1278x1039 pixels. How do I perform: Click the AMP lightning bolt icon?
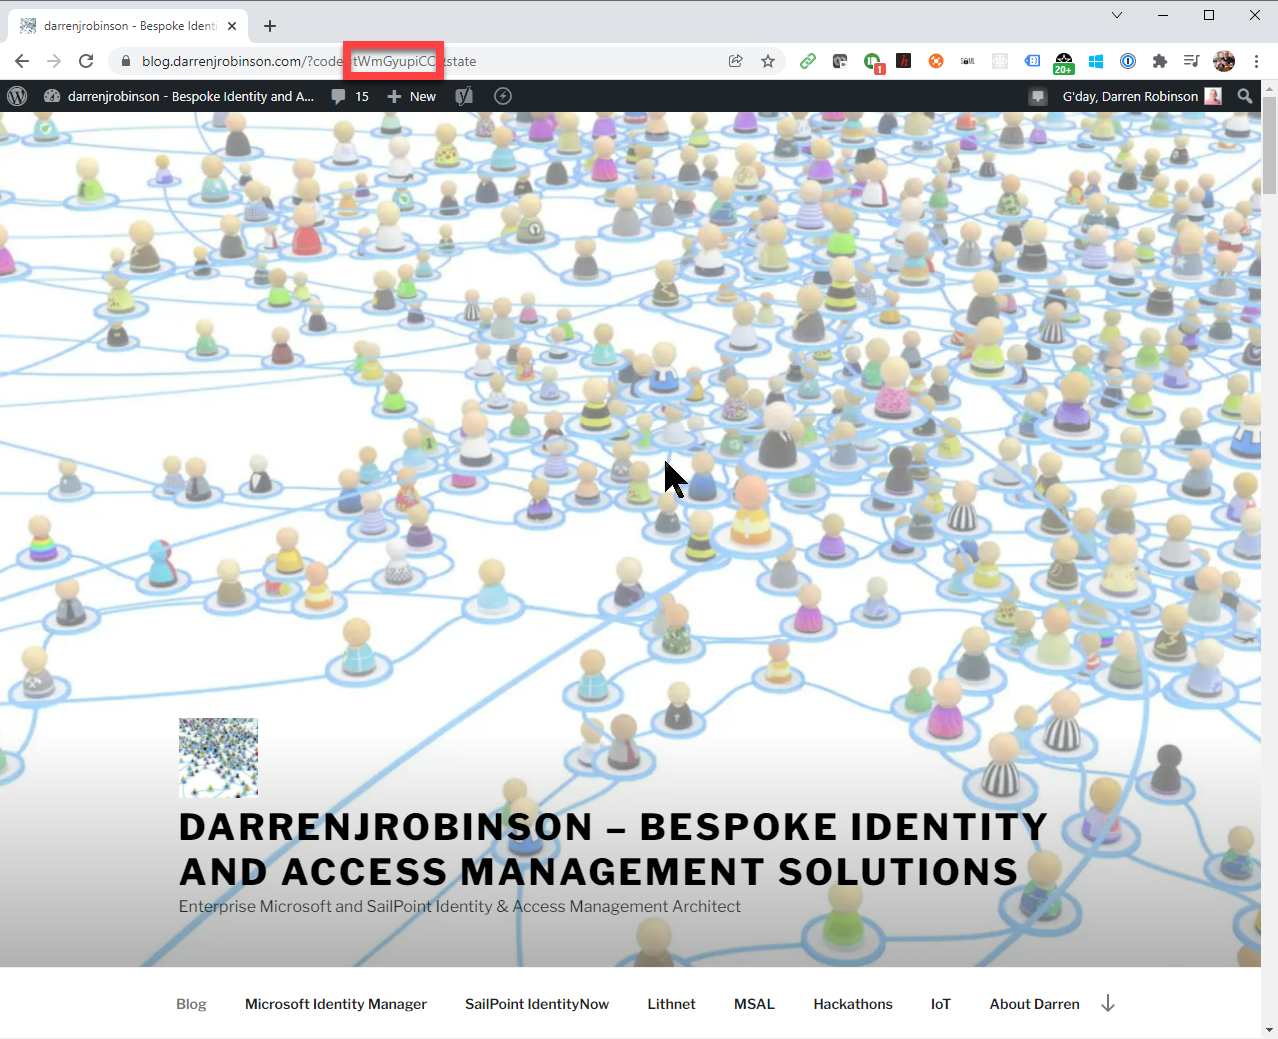[x=503, y=96]
